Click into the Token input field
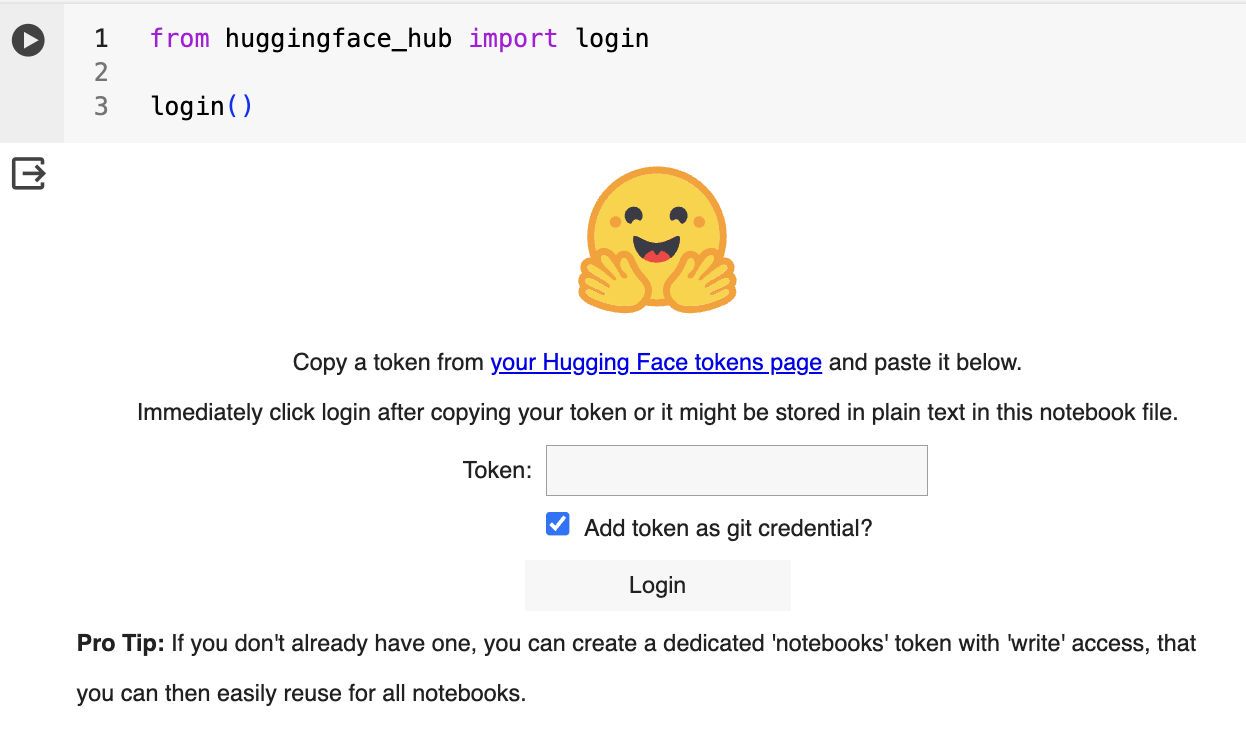This screenshot has width=1246, height=740. [x=737, y=470]
